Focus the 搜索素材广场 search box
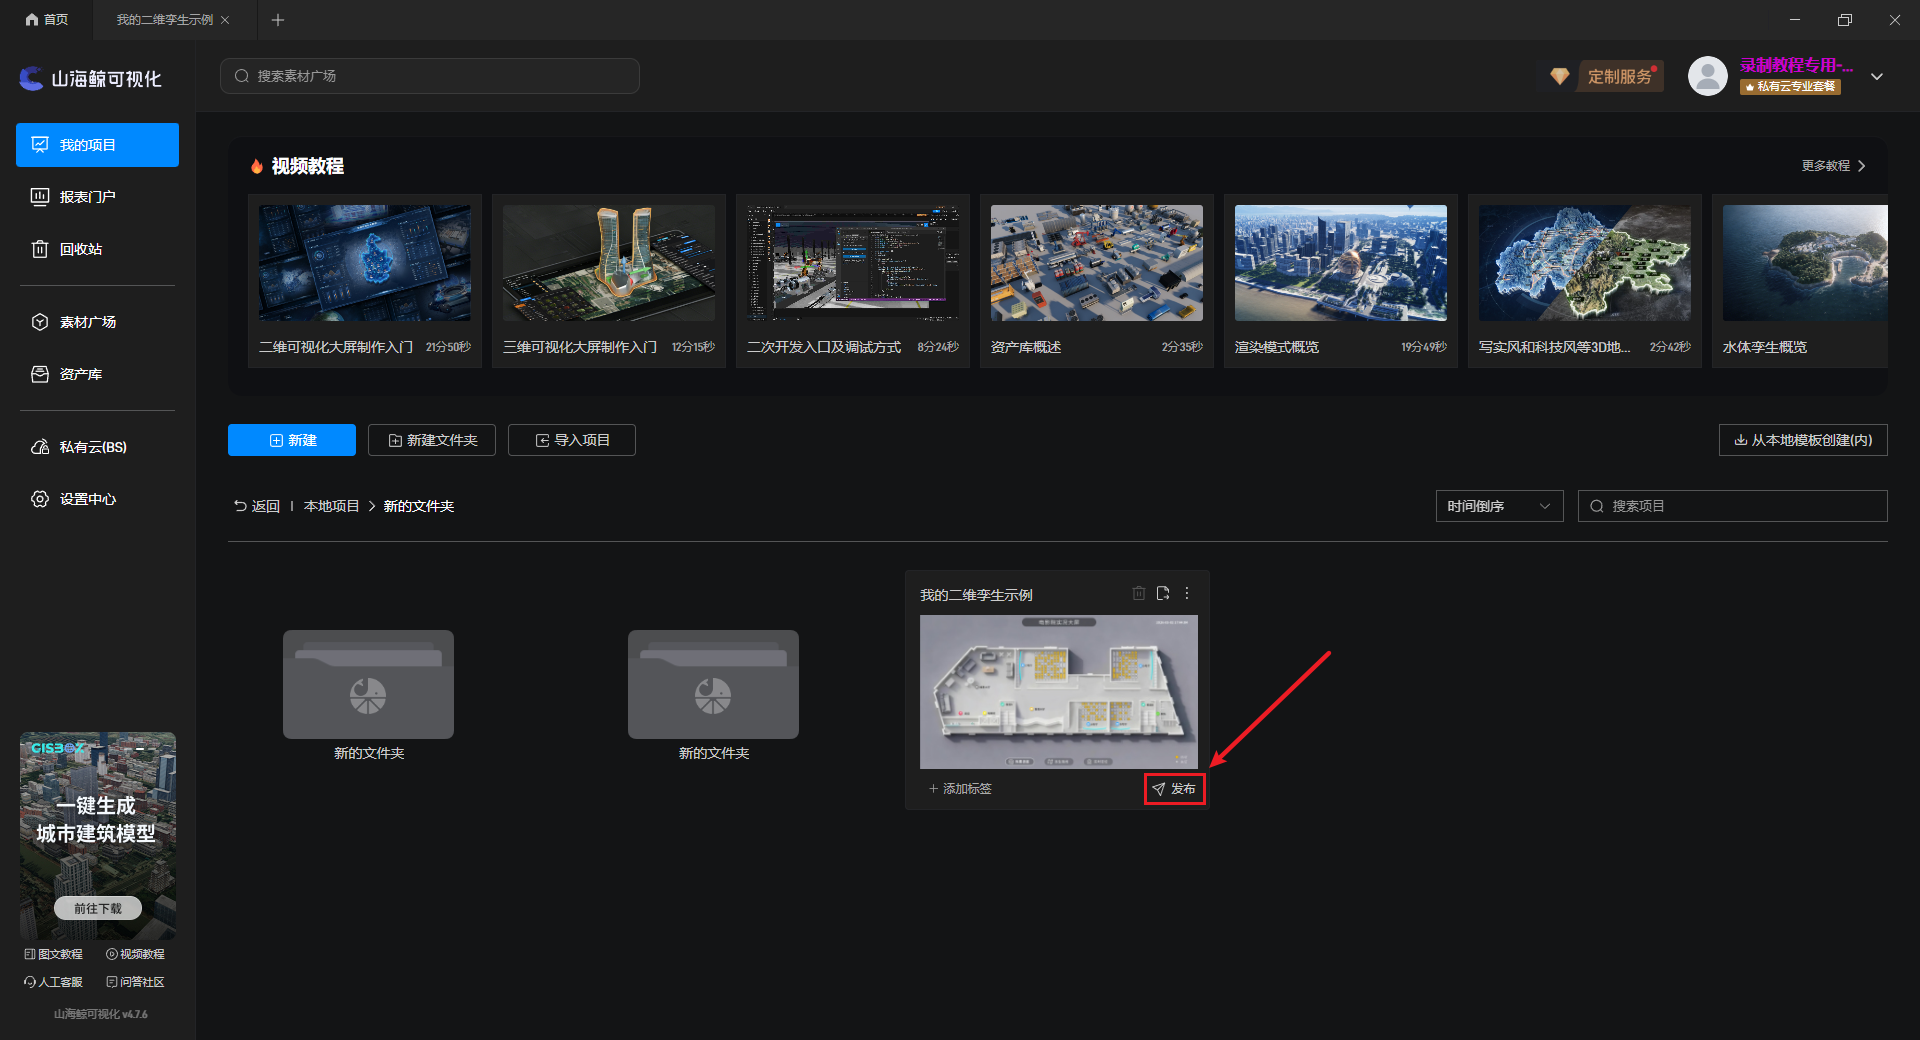Screen dimensions: 1920x1040 (x=430, y=76)
